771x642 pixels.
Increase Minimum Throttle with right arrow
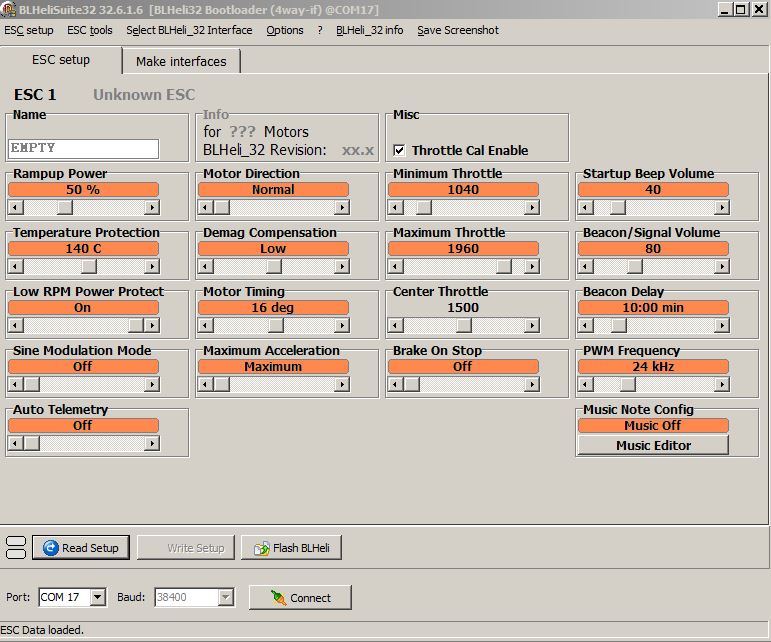point(532,207)
